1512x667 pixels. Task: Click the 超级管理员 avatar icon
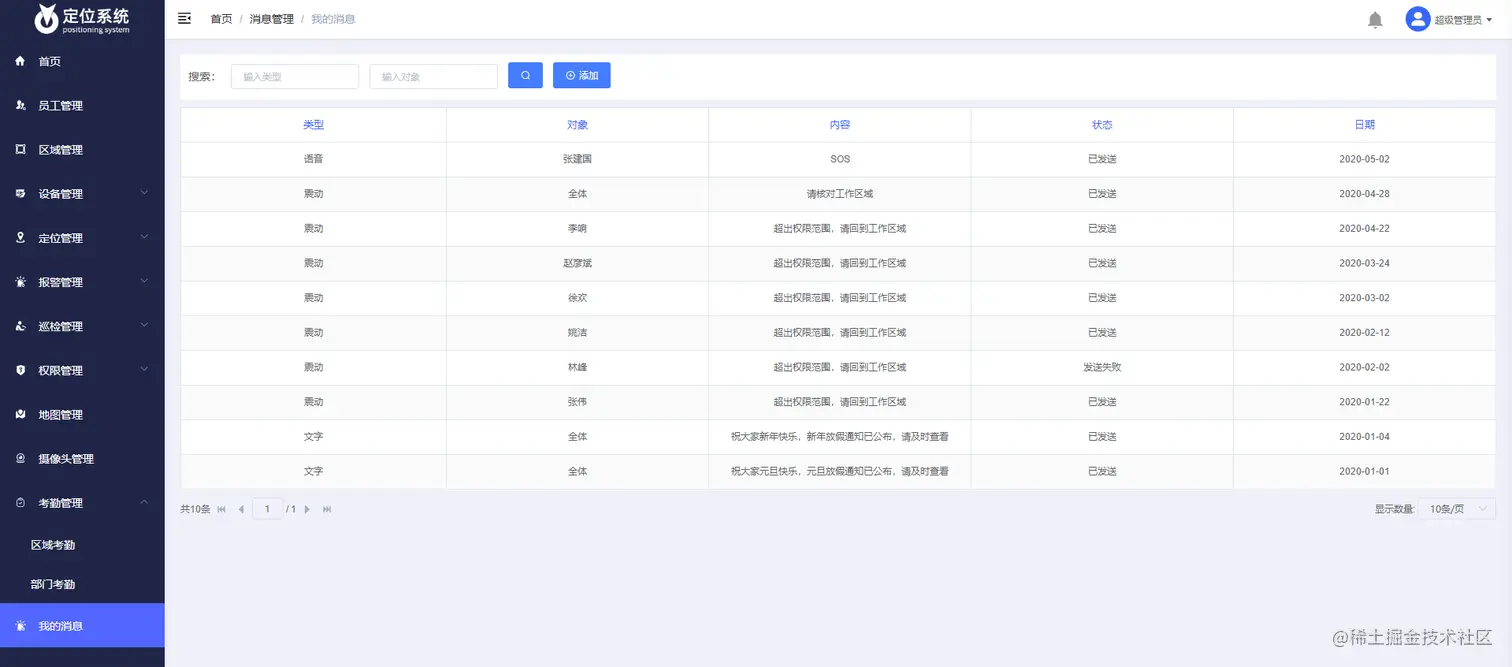(1417, 18)
